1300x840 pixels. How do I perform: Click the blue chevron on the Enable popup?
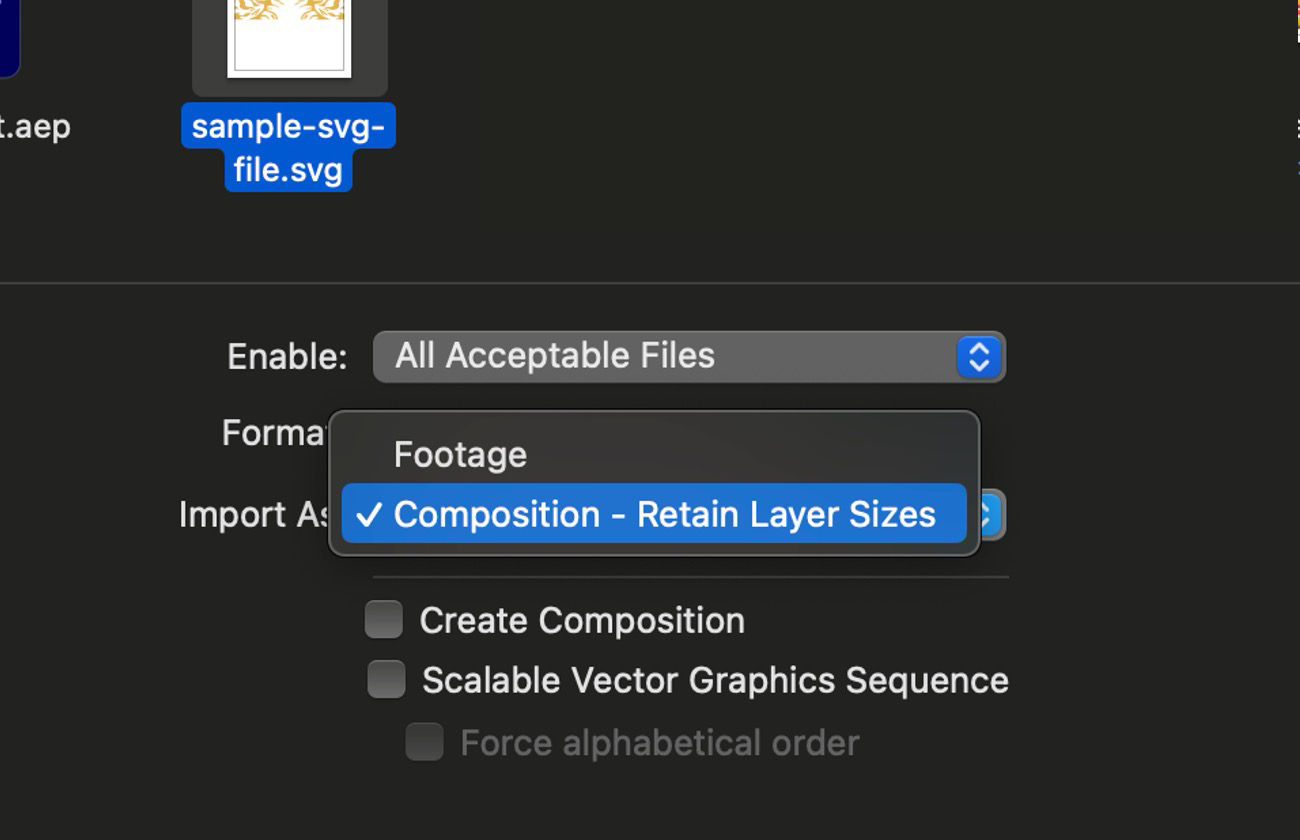click(x=981, y=356)
